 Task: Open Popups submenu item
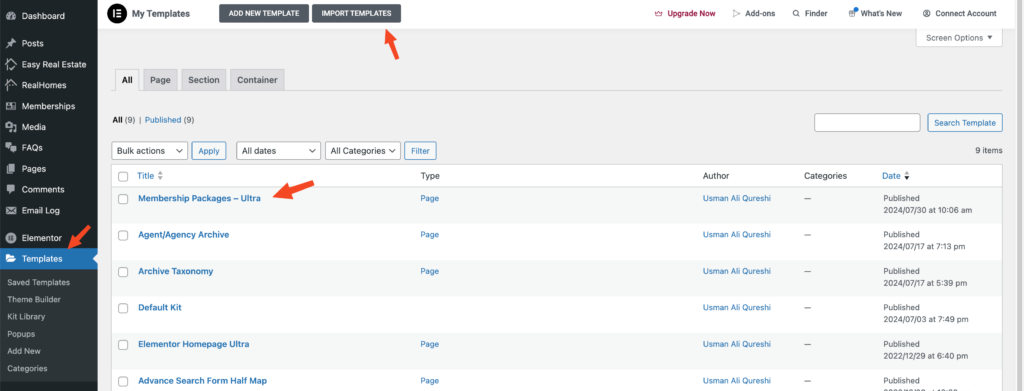[21, 334]
